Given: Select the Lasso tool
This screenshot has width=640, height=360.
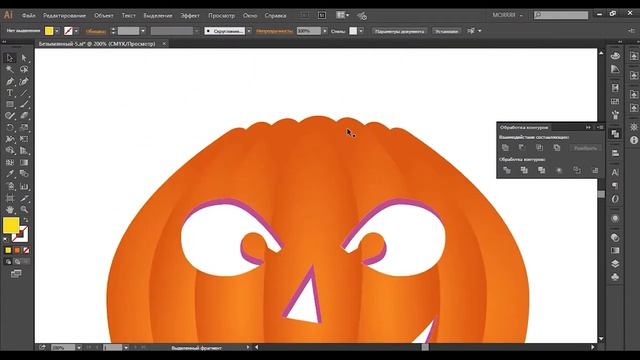Looking at the screenshot, I should tap(24, 69).
